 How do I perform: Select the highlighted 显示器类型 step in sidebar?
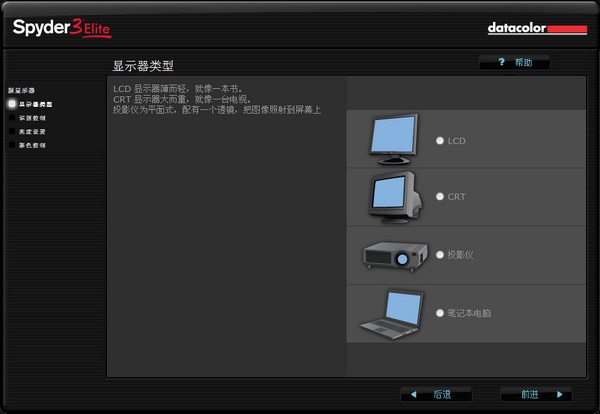(x=31, y=104)
